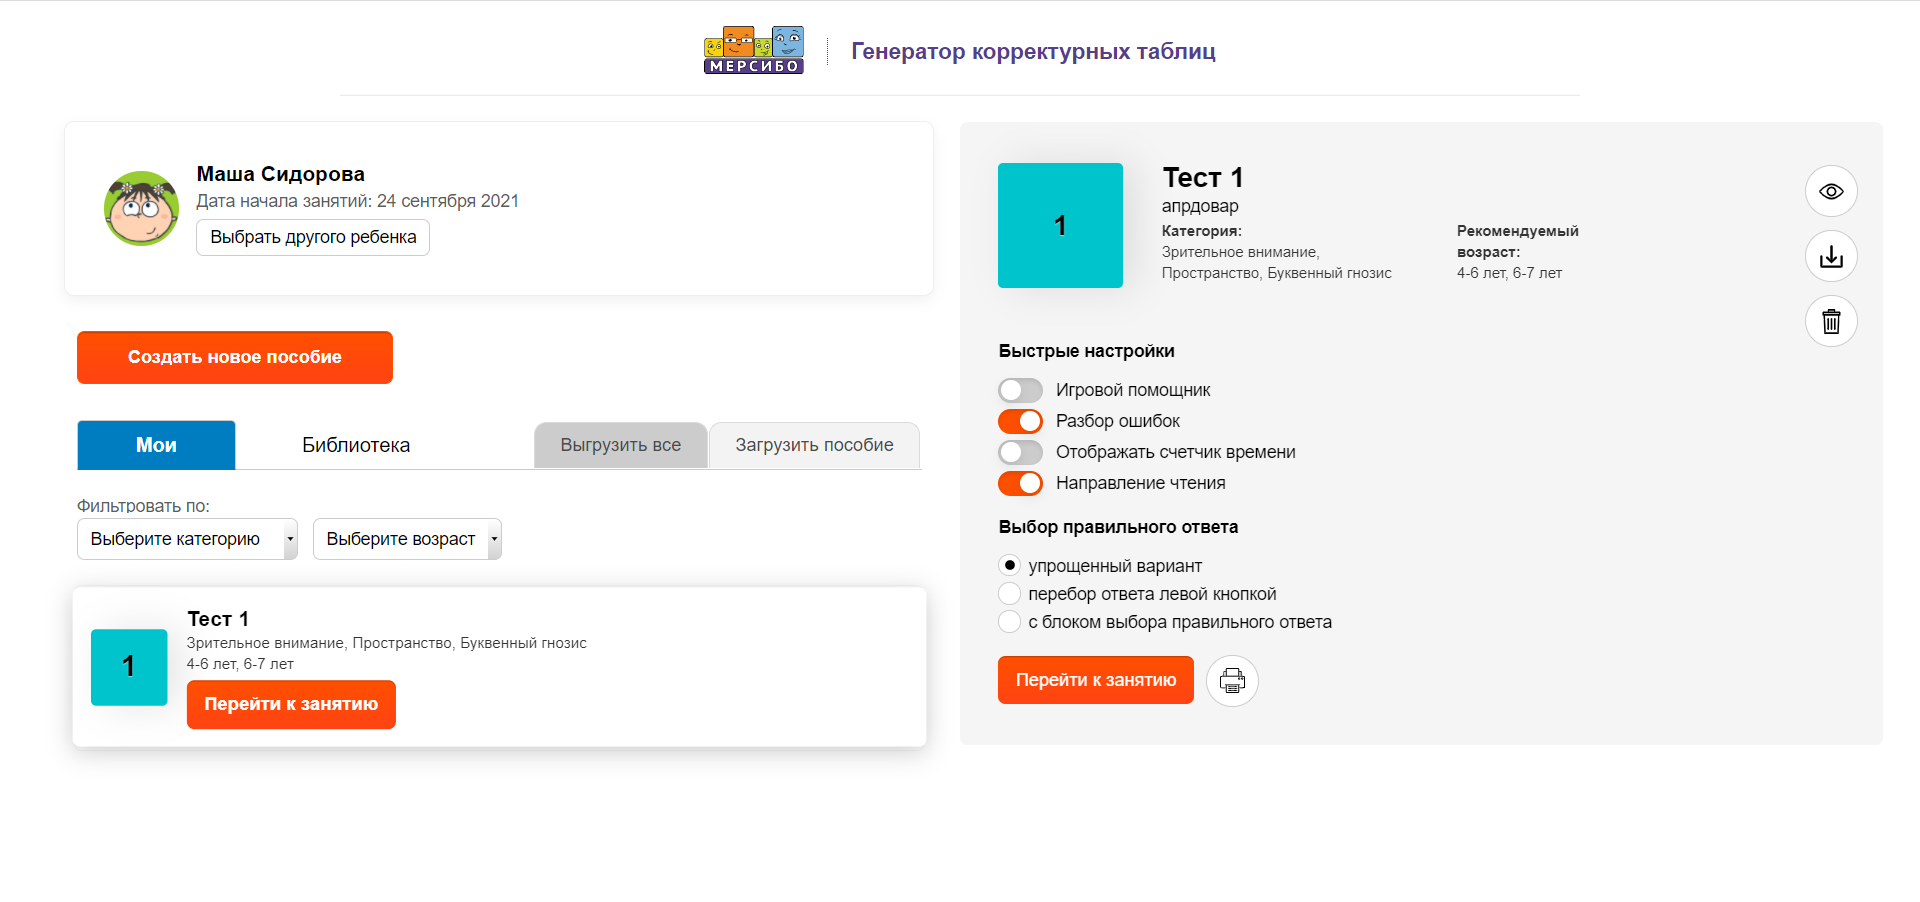Image resolution: width=1920 pixels, height=902 pixels.
Task: Click the small teal Тест 1 list thumbnail
Action: [129, 667]
